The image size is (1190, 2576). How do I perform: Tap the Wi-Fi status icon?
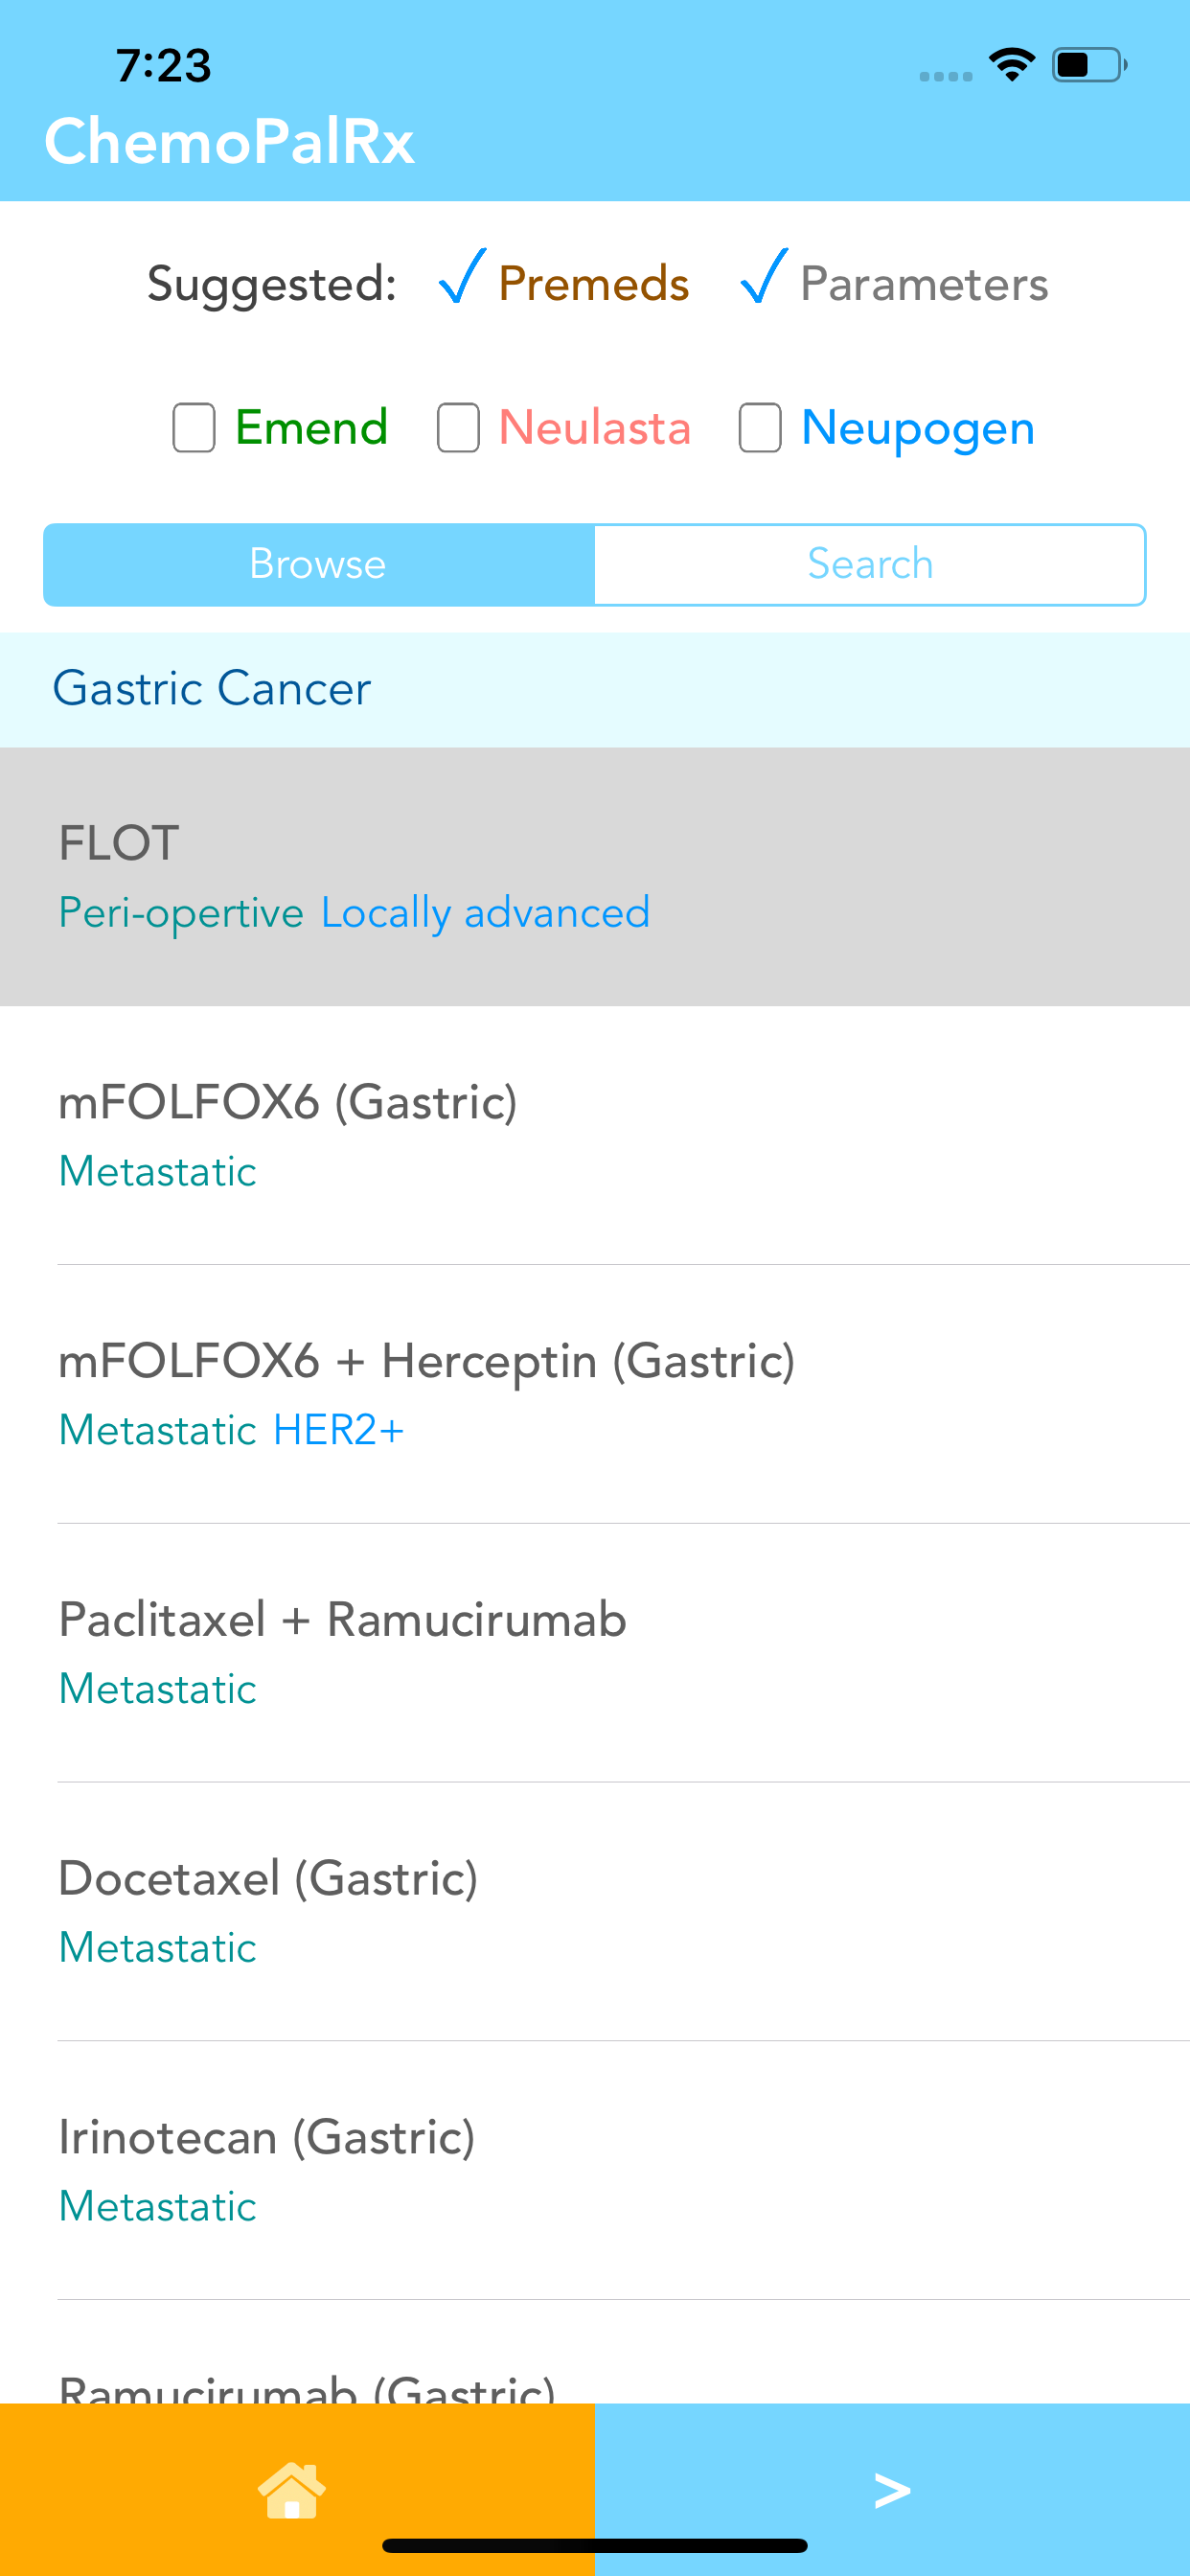1012,65
